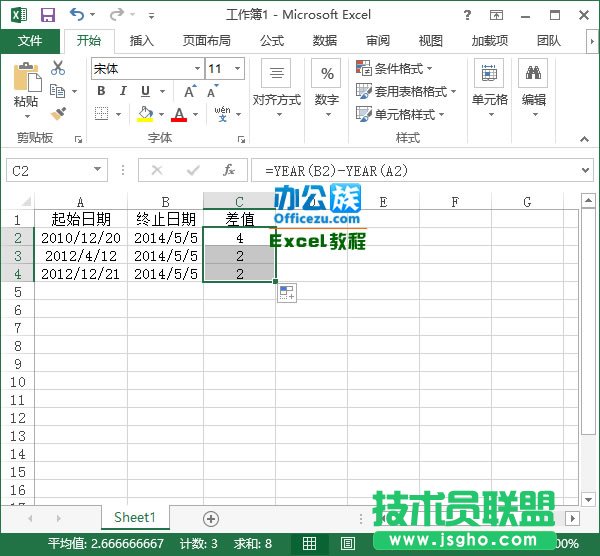Image resolution: width=600 pixels, height=556 pixels.
Task: Click the Save icon in quick access toolbar
Action: click(x=48, y=15)
